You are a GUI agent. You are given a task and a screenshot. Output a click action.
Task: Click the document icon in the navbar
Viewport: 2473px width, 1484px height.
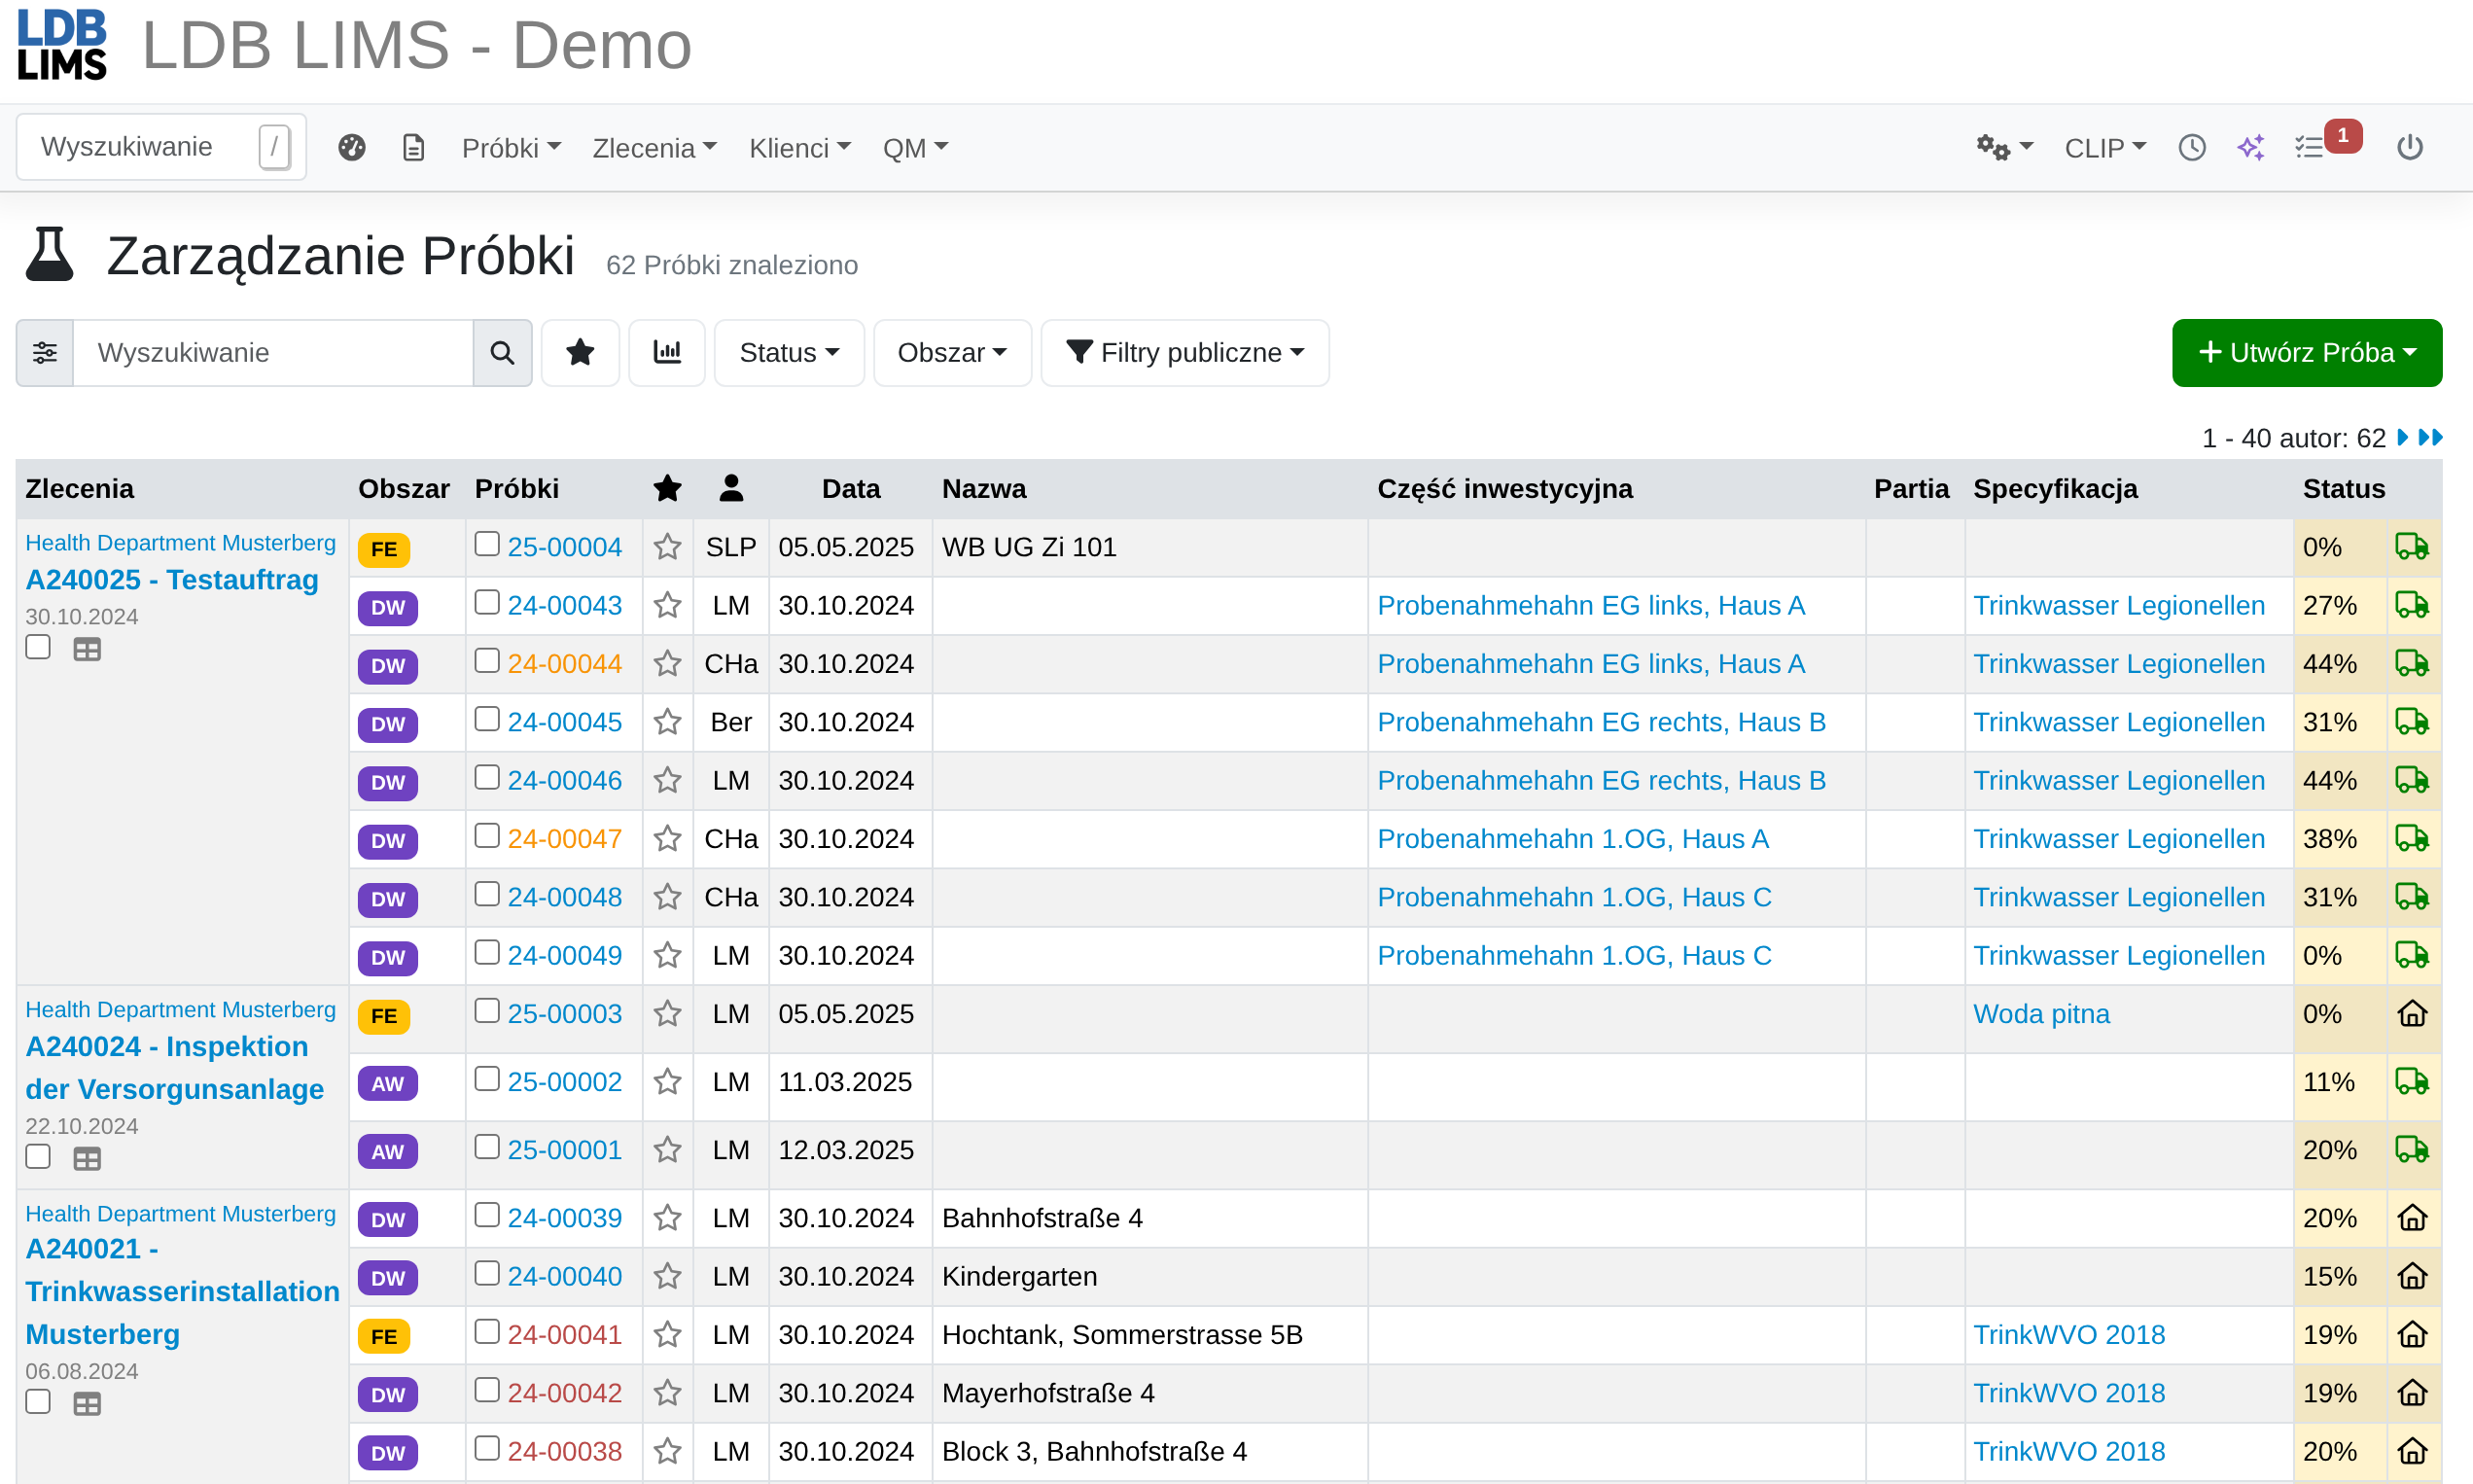(413, 148)
